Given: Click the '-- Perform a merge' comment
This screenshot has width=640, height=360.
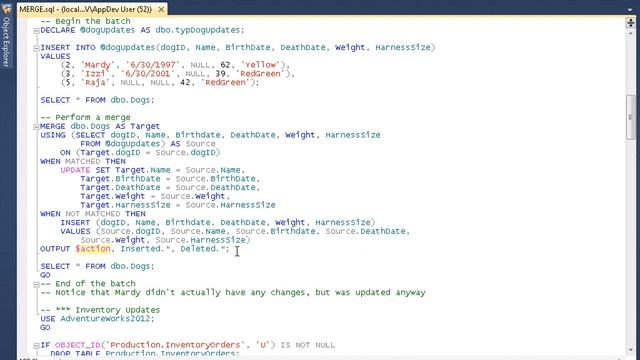Looking at the screenshot, I should [85, 118].
